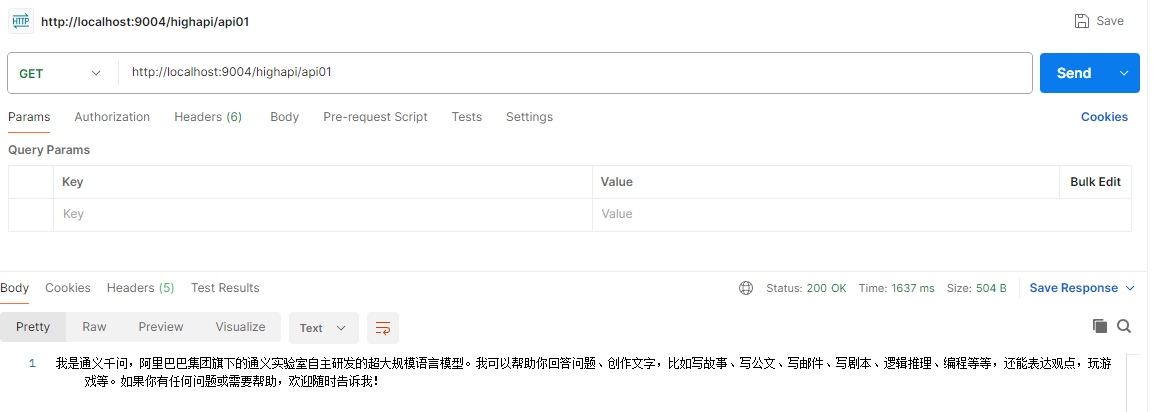This screenshot has height=412, width=1161.
Task: Switch response to Preview view
Action: [161, 327]
